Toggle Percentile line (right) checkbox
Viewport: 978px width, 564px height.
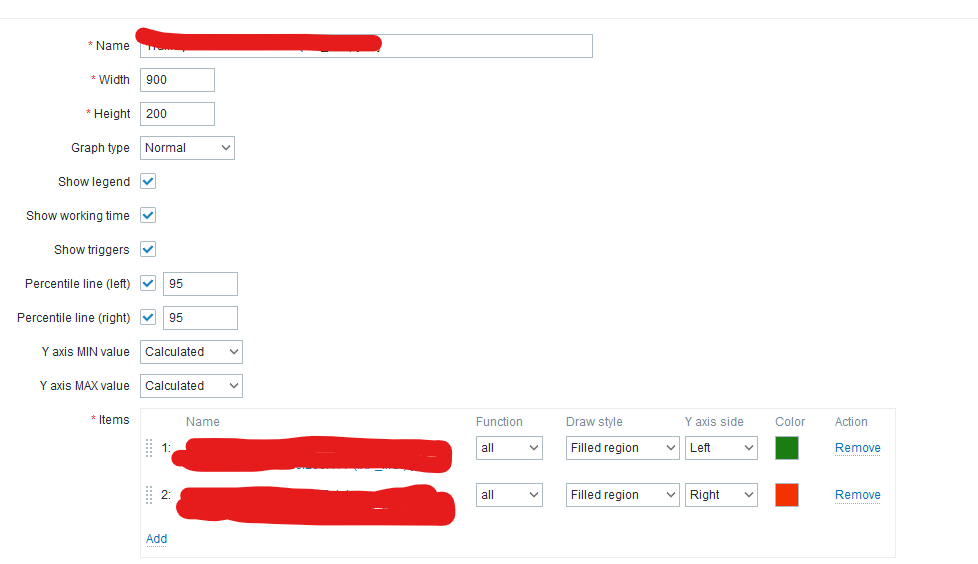pyautogui.click(x=148, y=318)
